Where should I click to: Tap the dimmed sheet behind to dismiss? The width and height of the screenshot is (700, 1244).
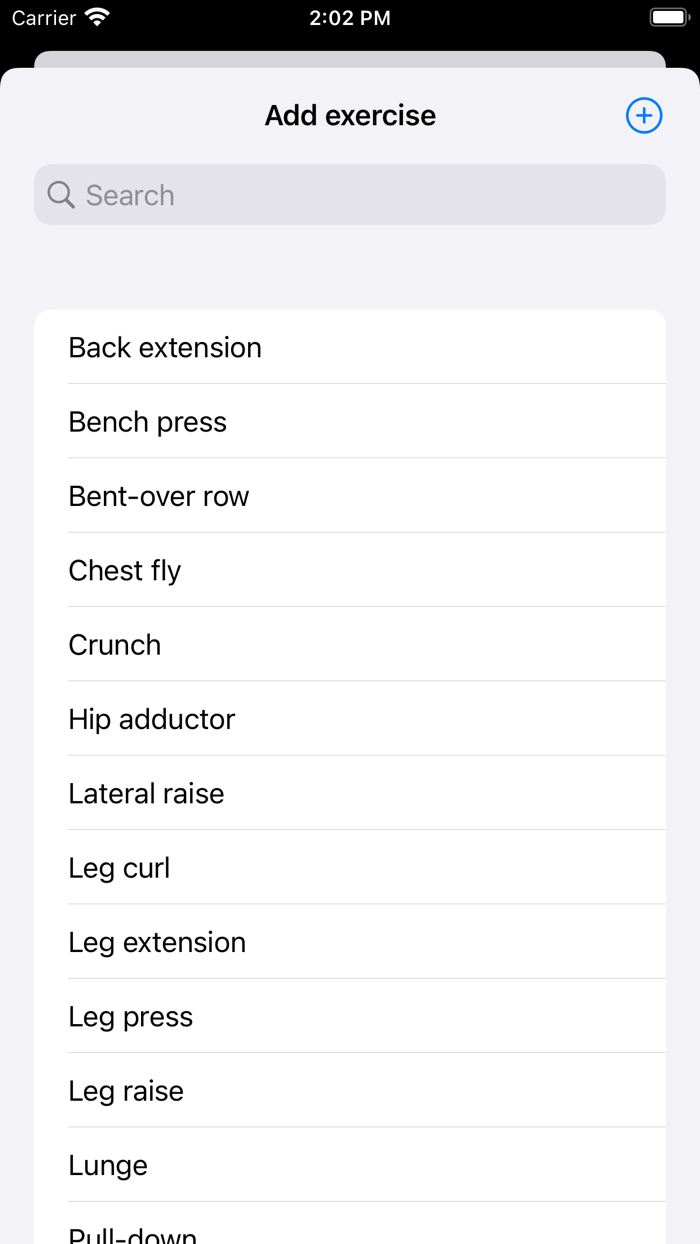pos(350,59)
